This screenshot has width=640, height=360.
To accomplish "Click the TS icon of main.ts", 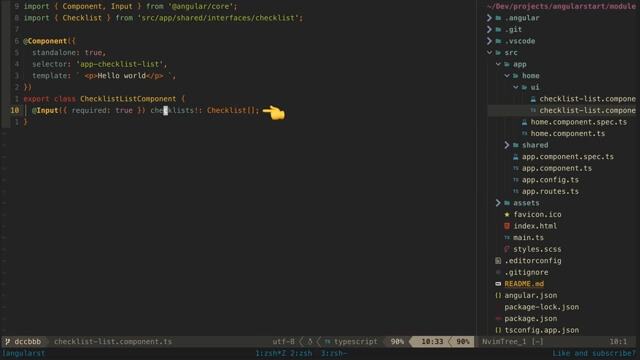I will point(507,237).
